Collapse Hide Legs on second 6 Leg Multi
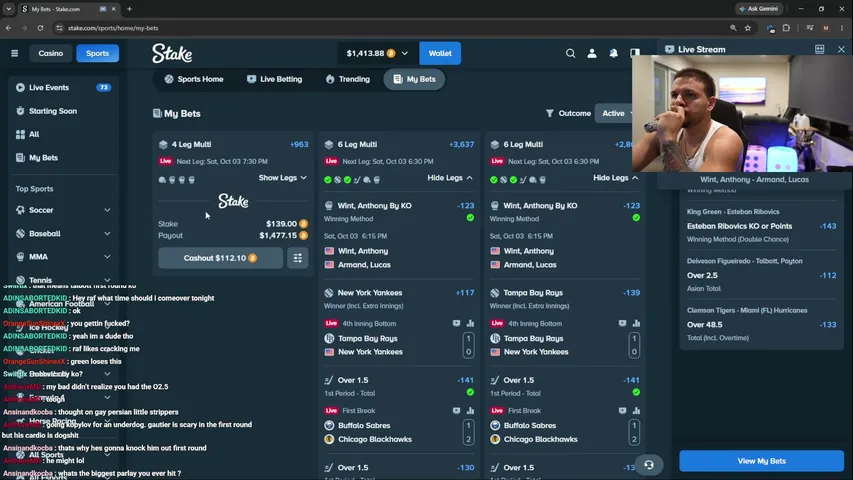The height and width of the screenshot is (480, 853). (x=615, y=178)
